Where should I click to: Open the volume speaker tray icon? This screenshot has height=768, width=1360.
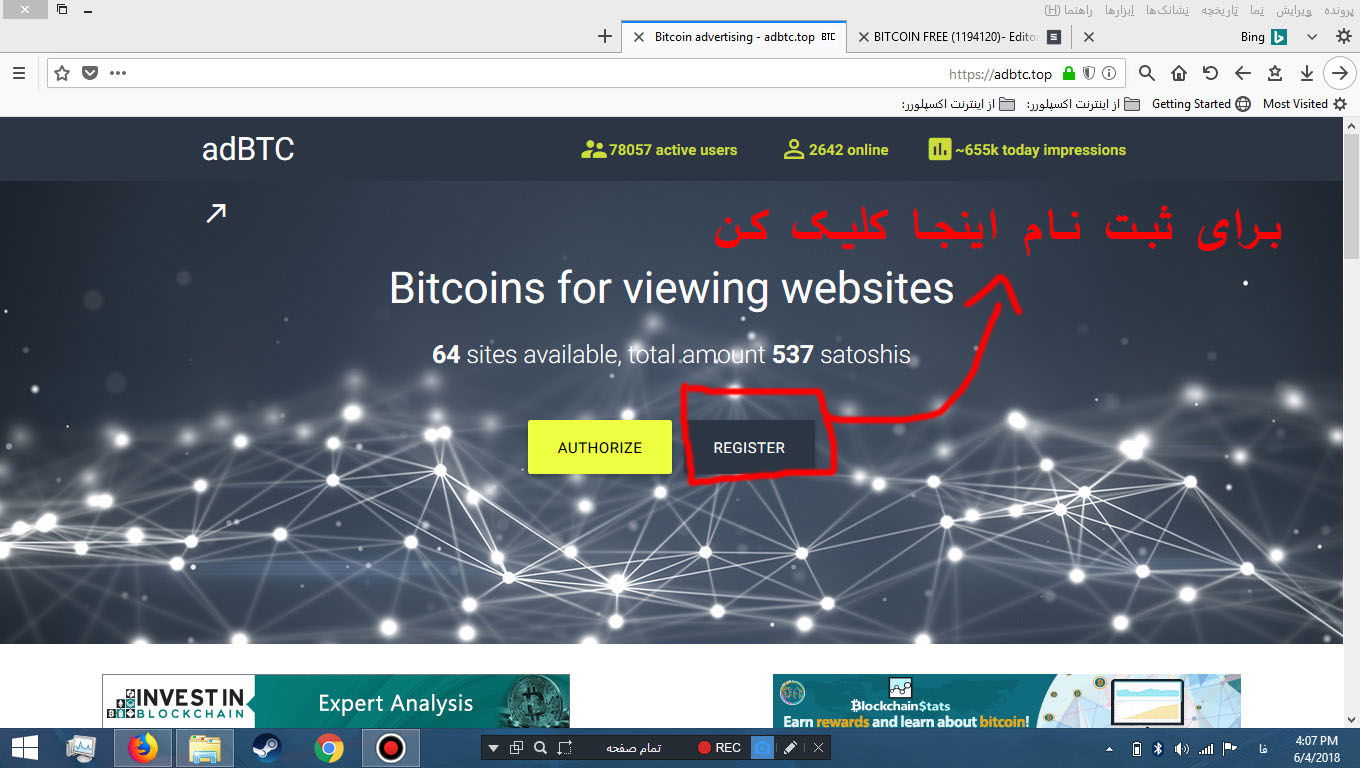pyautogui.click(x=1181, y=749)
